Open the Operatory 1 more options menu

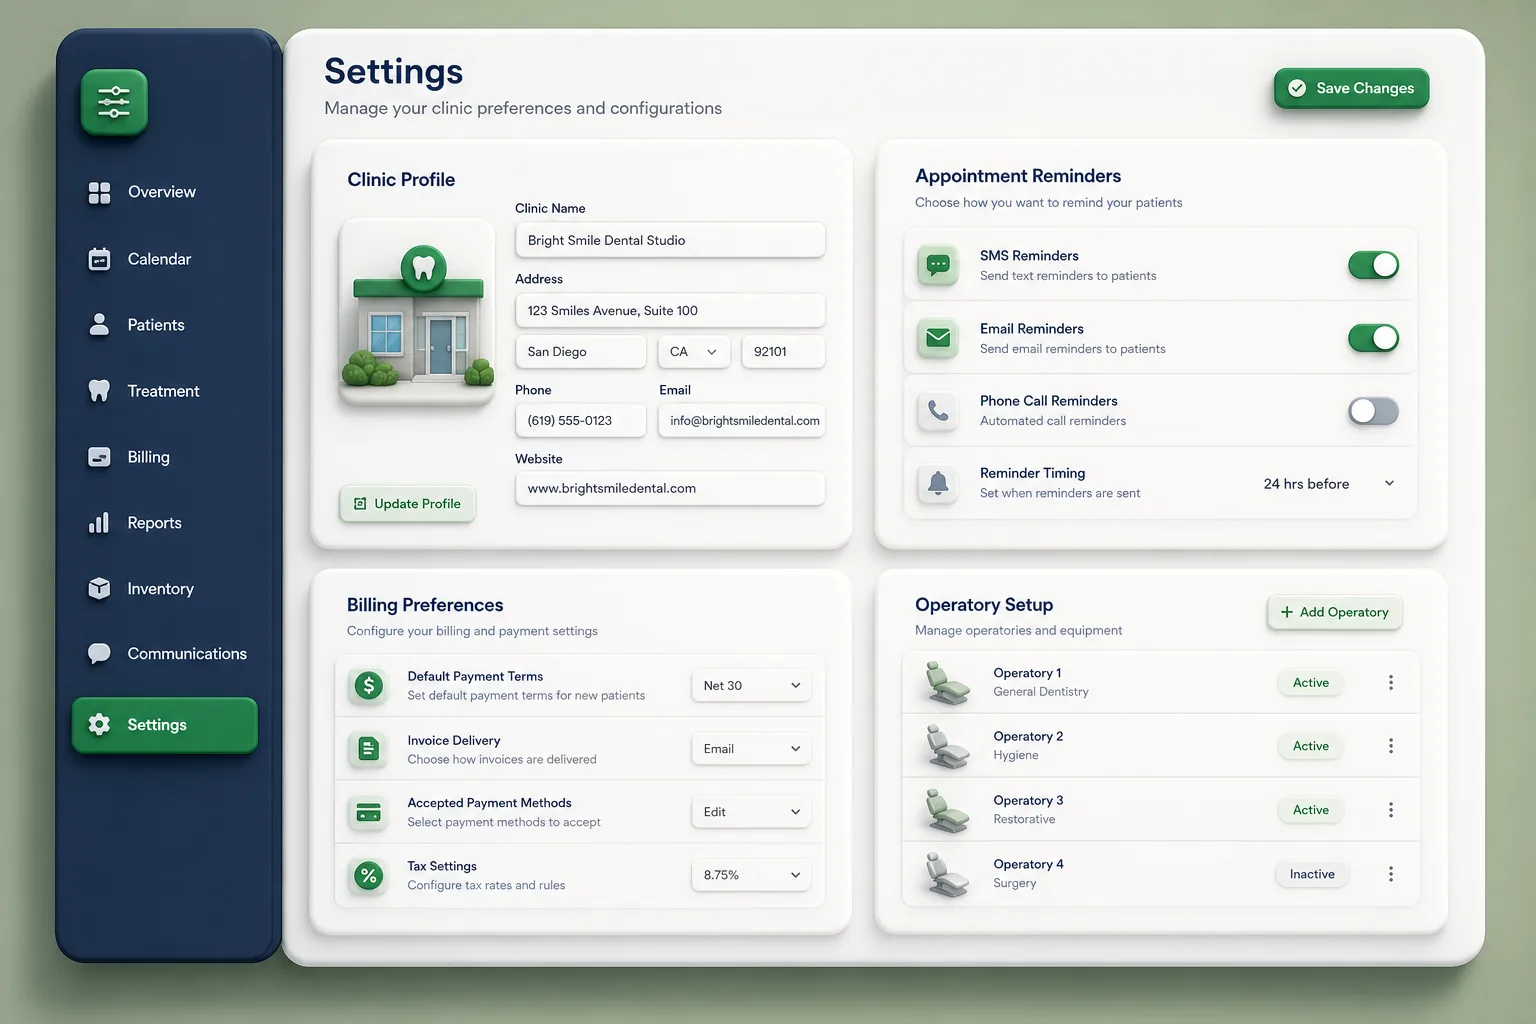[x=1390, y=682]
